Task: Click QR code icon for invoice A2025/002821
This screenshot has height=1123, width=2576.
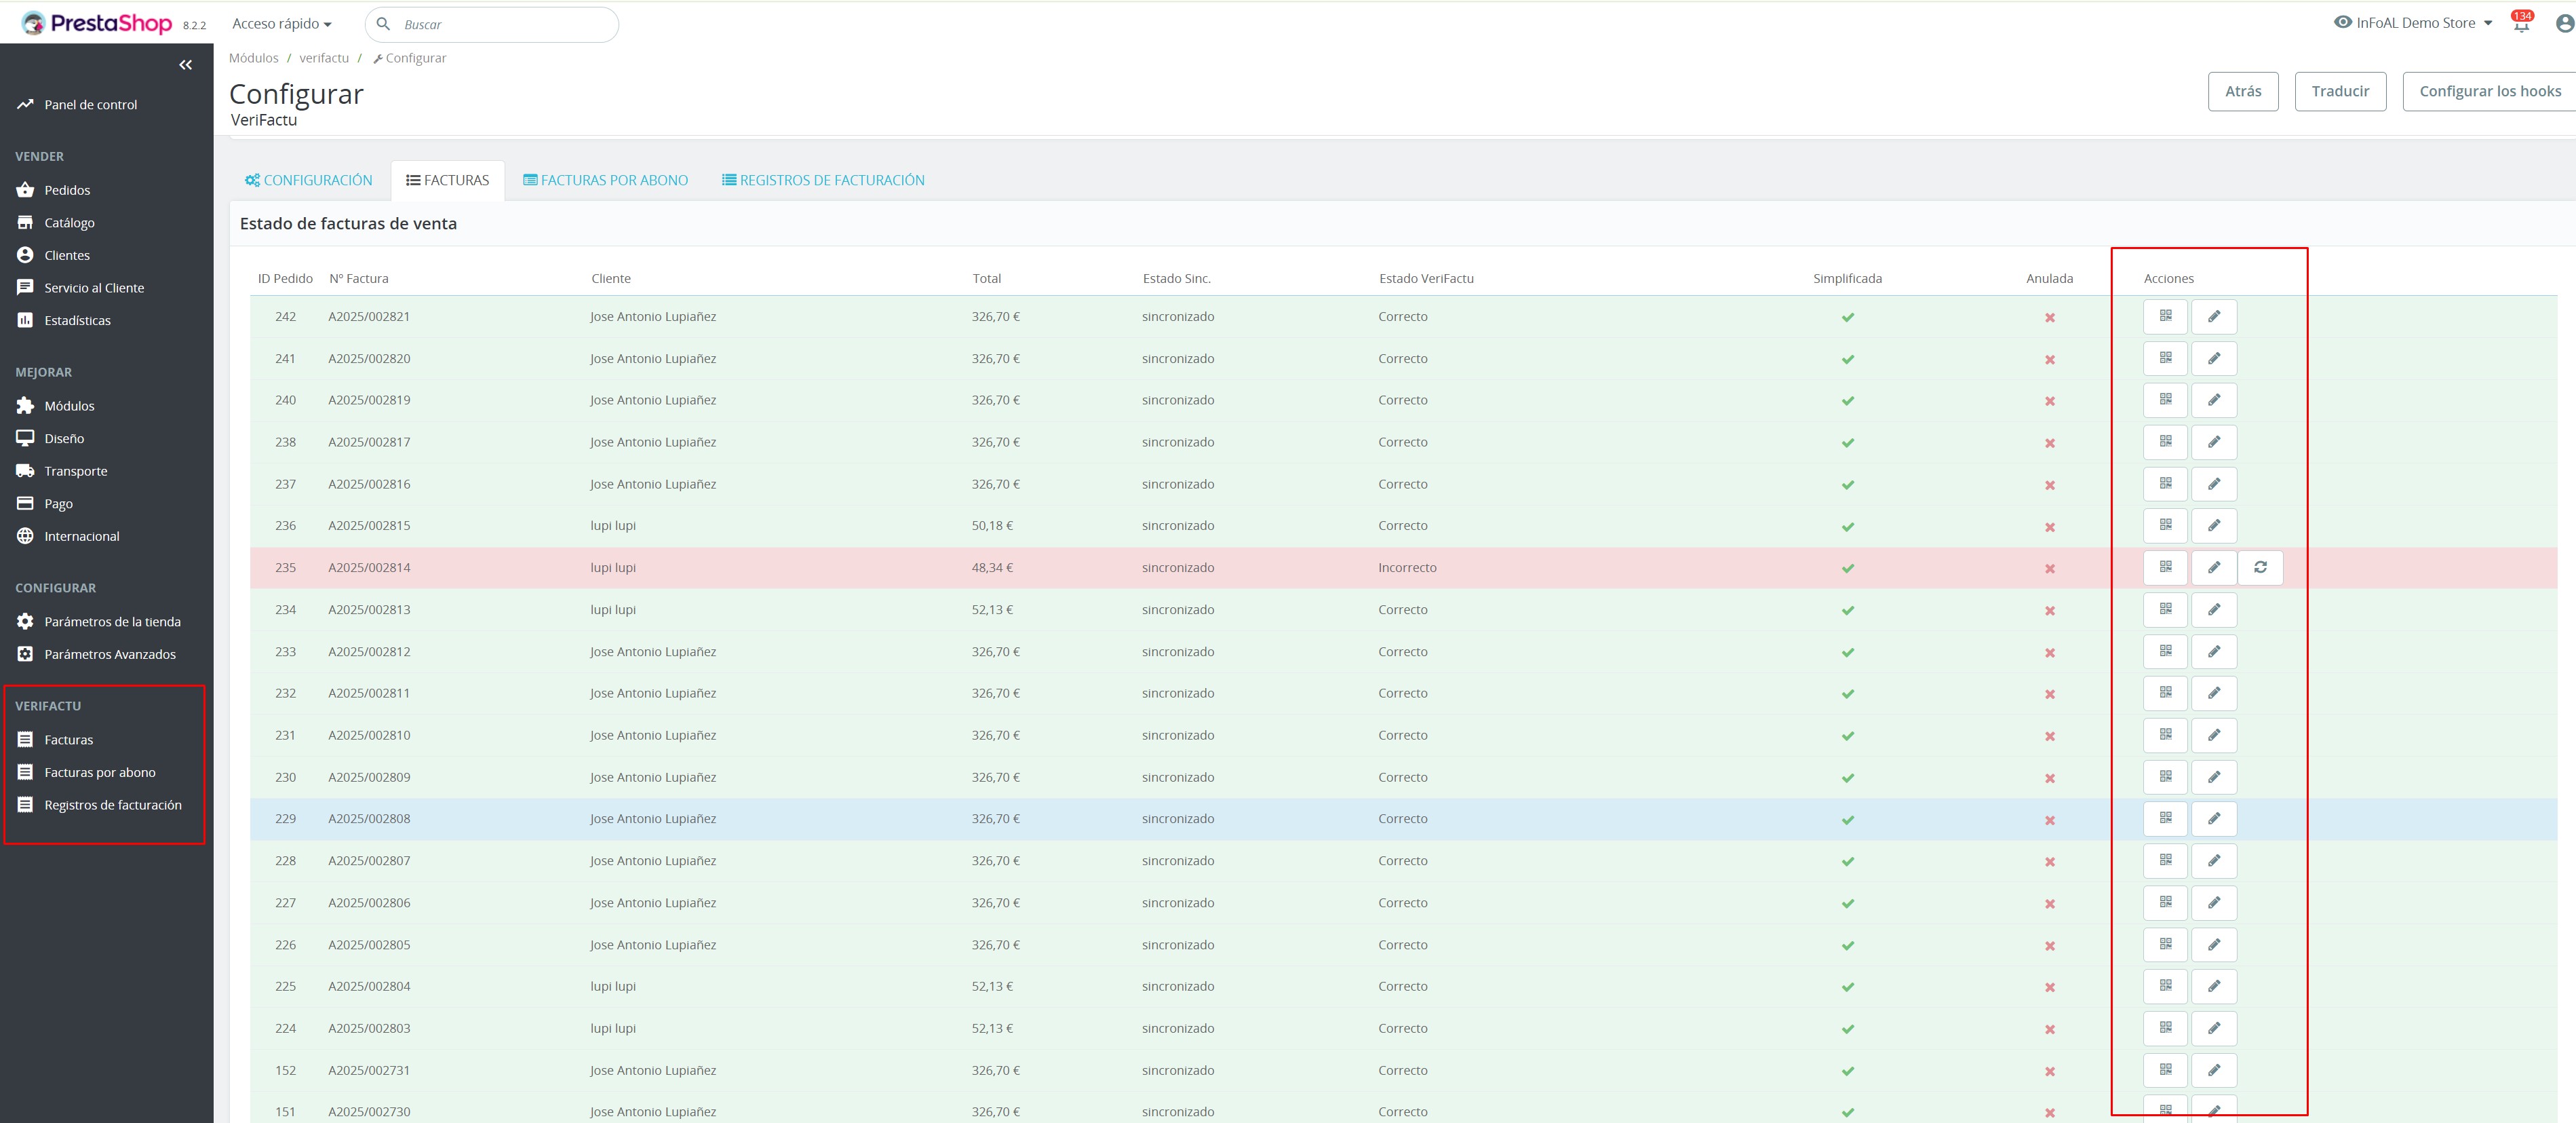Action: tap(2165, 316)
